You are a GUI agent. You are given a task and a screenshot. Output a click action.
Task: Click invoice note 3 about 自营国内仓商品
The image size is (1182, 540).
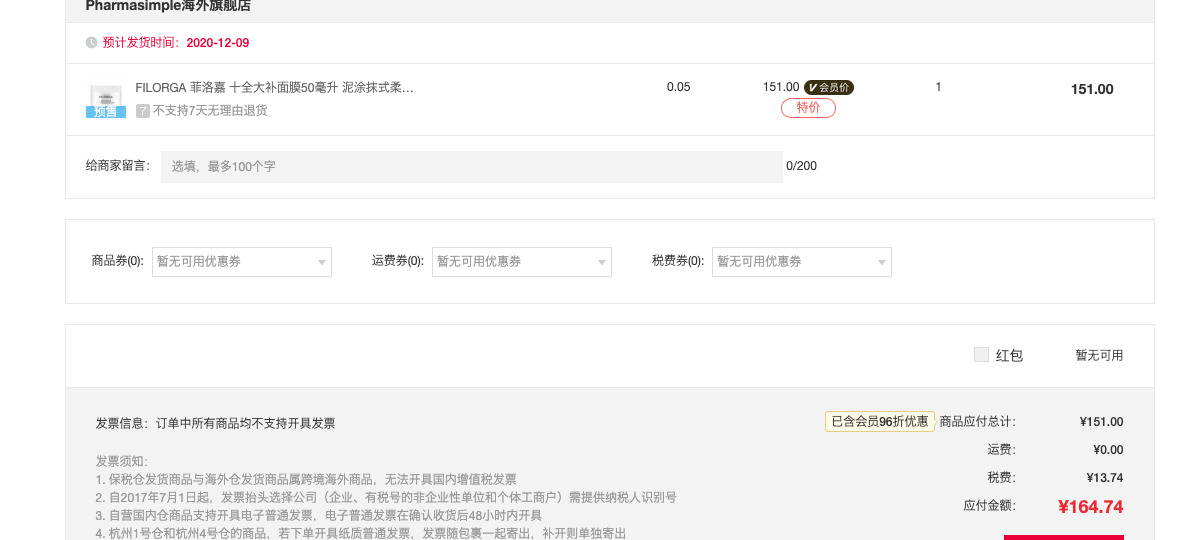pyautogui.click(x=319, y=516)
